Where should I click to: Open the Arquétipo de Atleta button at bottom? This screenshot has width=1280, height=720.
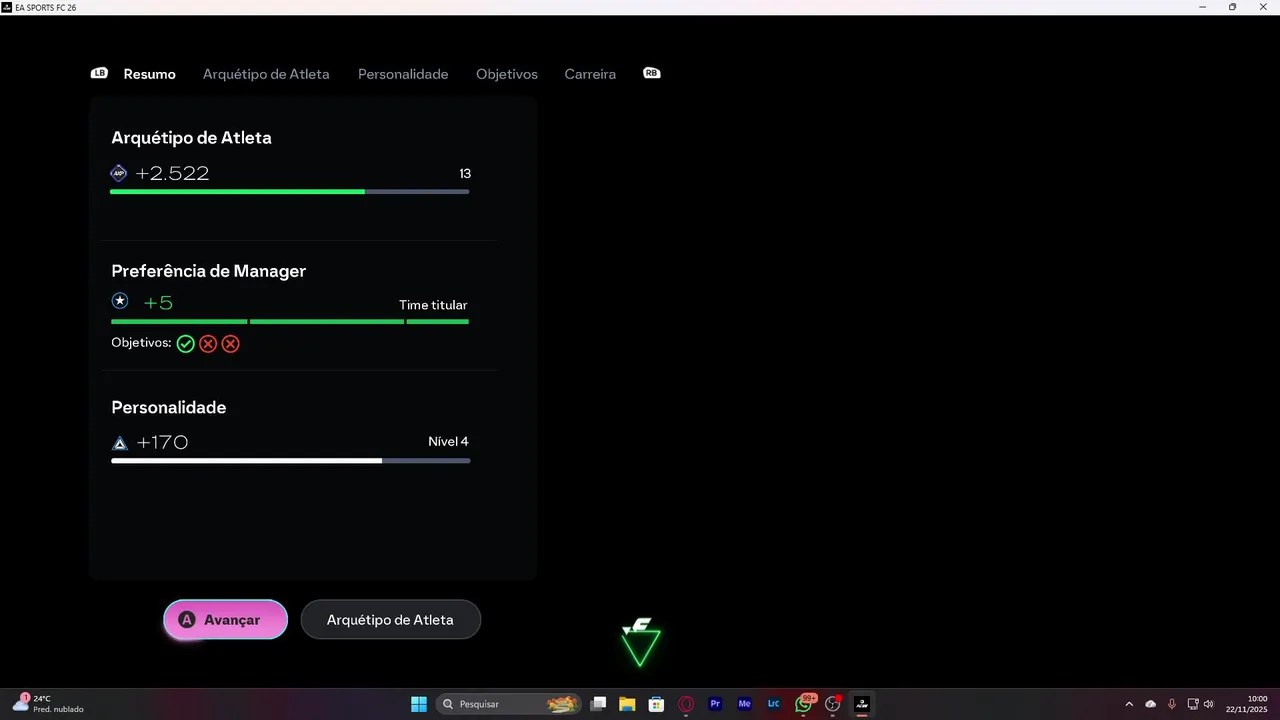coord(390,620)
